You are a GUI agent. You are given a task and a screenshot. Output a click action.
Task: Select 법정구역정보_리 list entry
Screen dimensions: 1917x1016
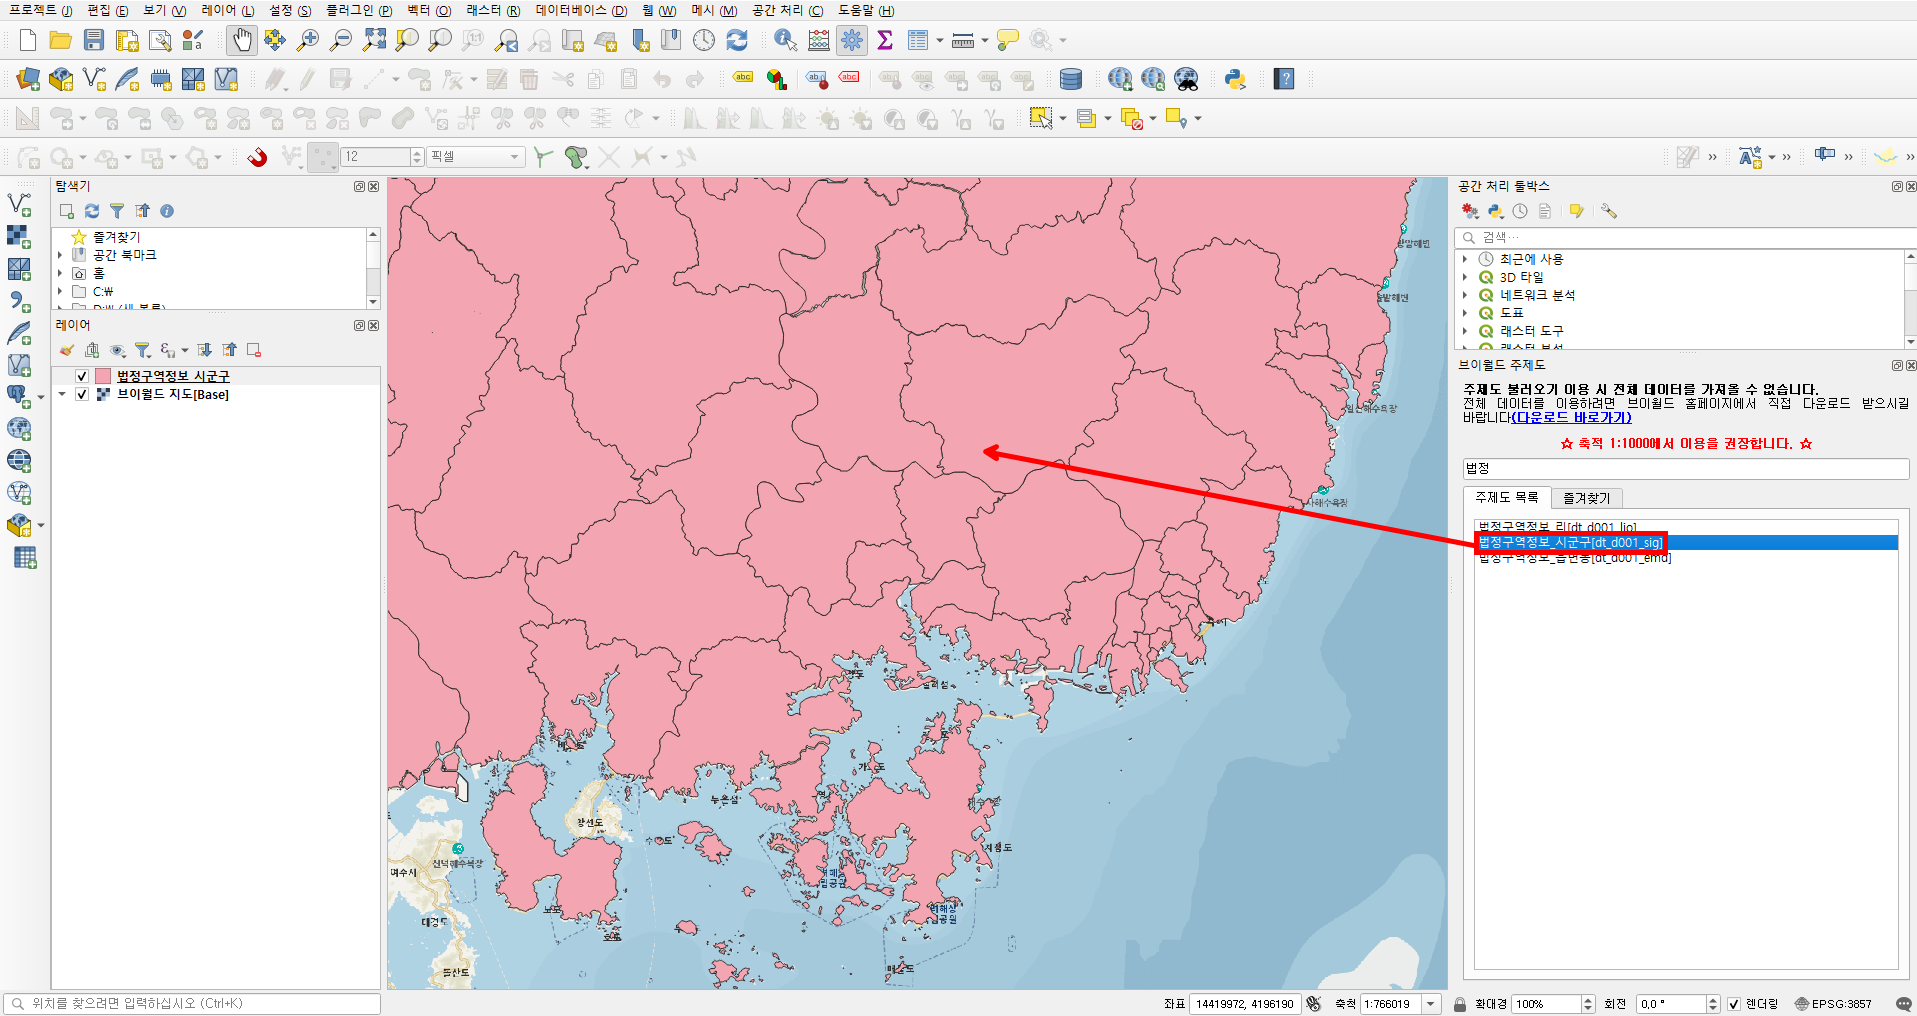point(1686,527)
